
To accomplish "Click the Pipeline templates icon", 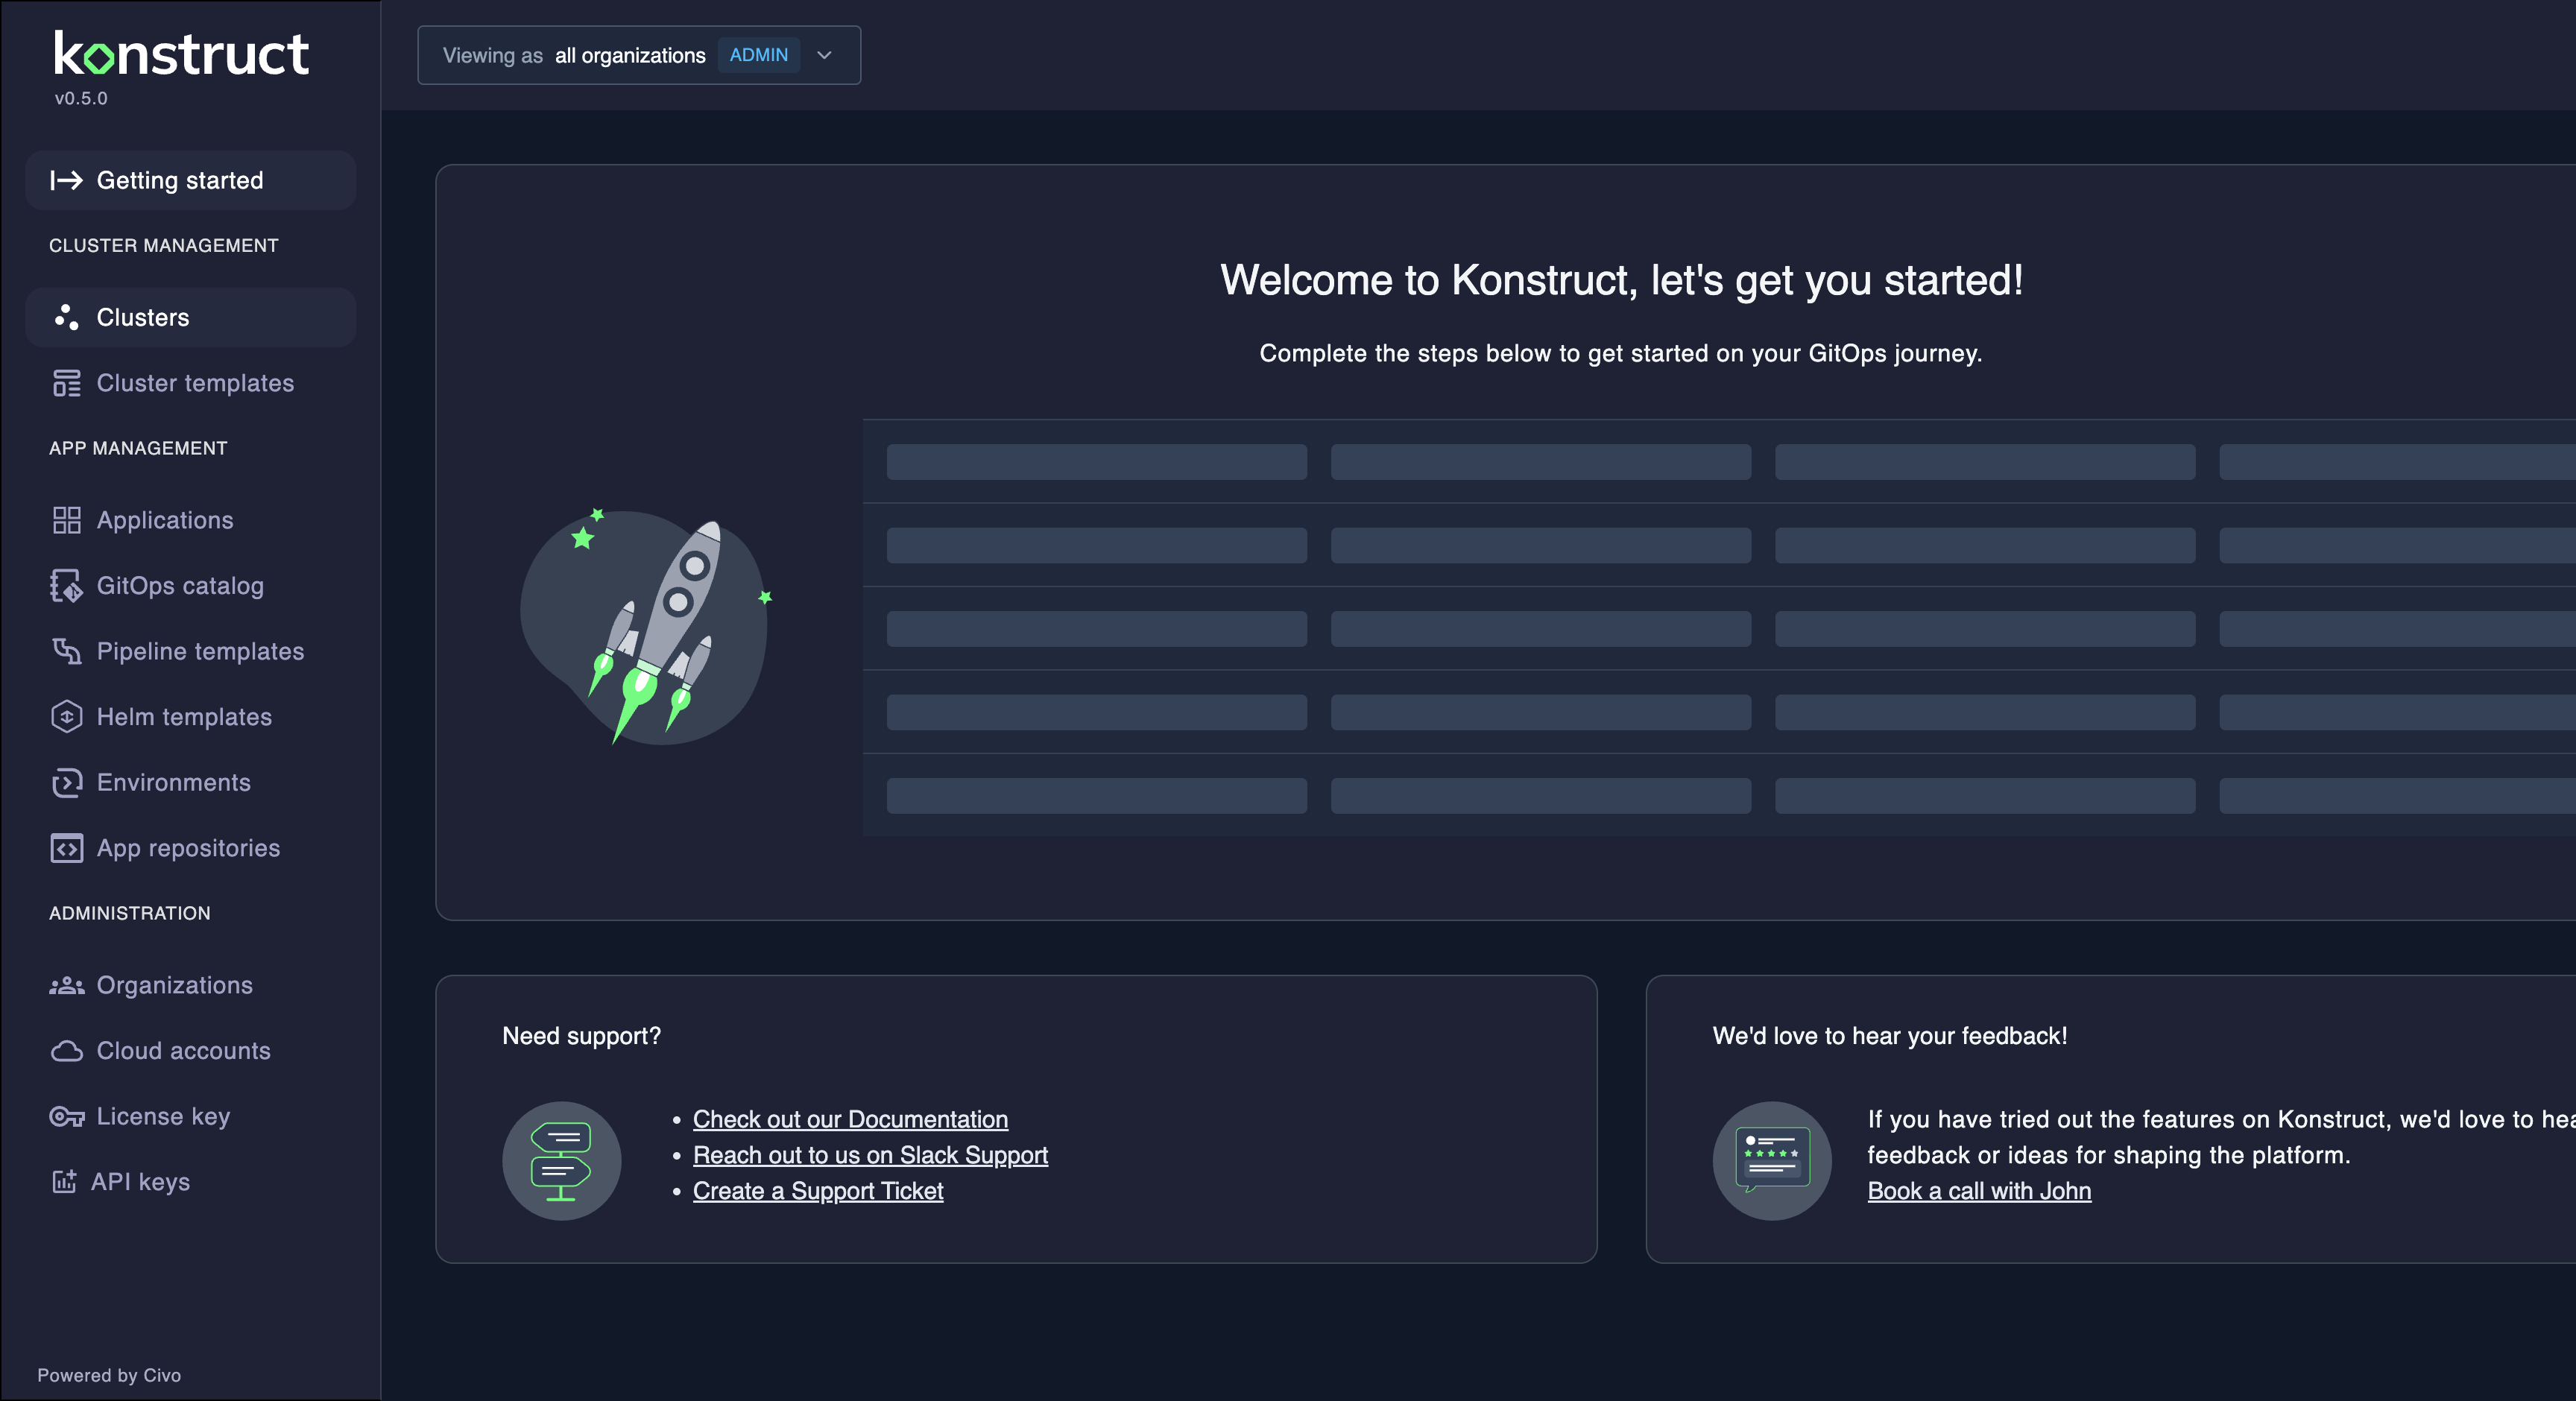I will (x=66, y=651).
